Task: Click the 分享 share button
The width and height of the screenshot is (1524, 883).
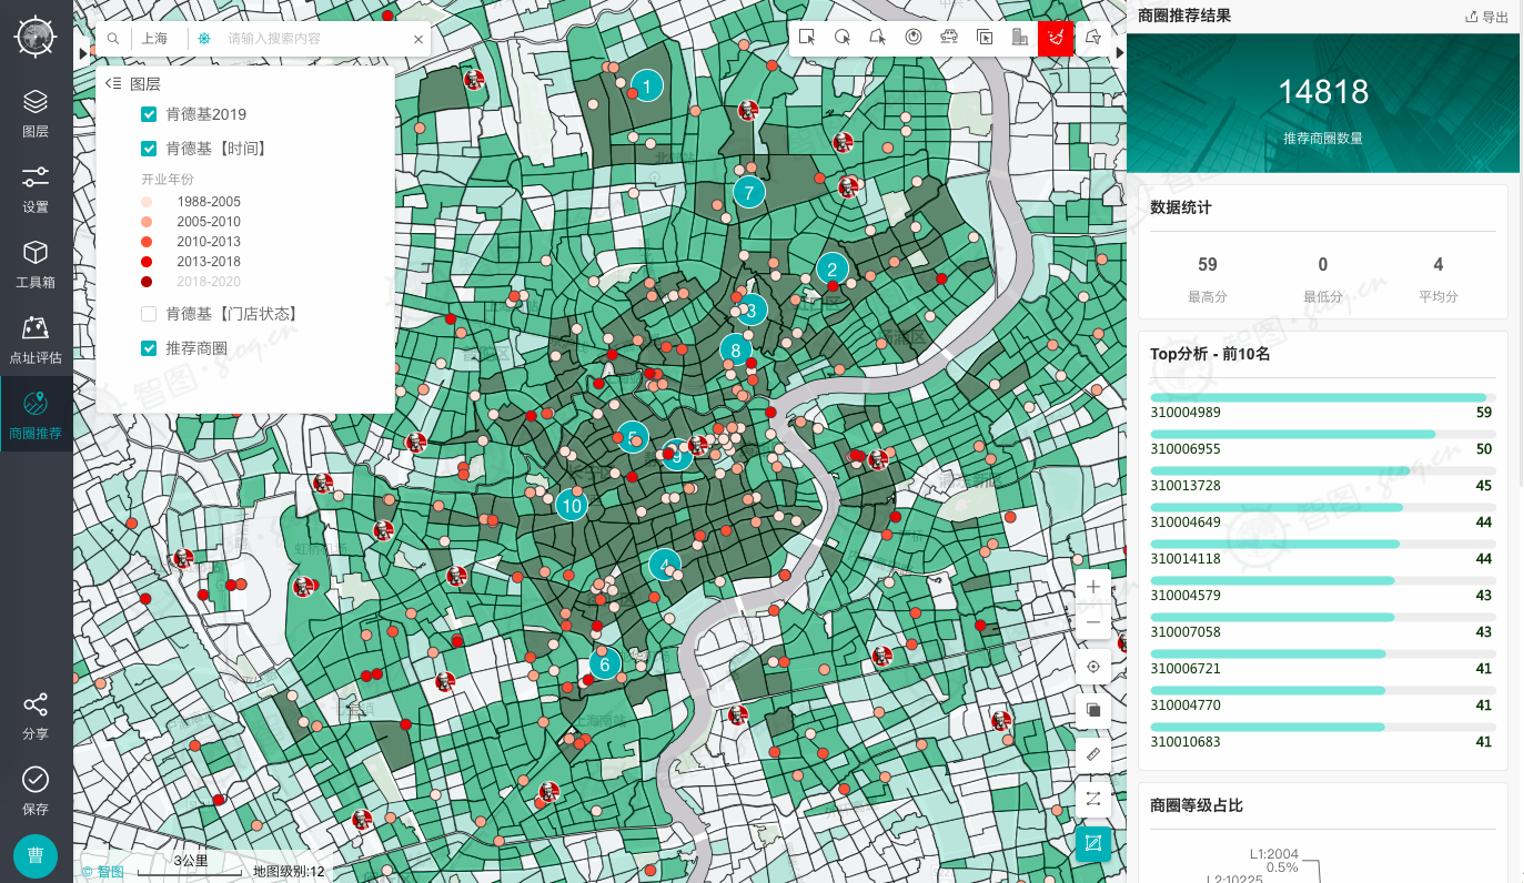Action: (x=35, y=716)
